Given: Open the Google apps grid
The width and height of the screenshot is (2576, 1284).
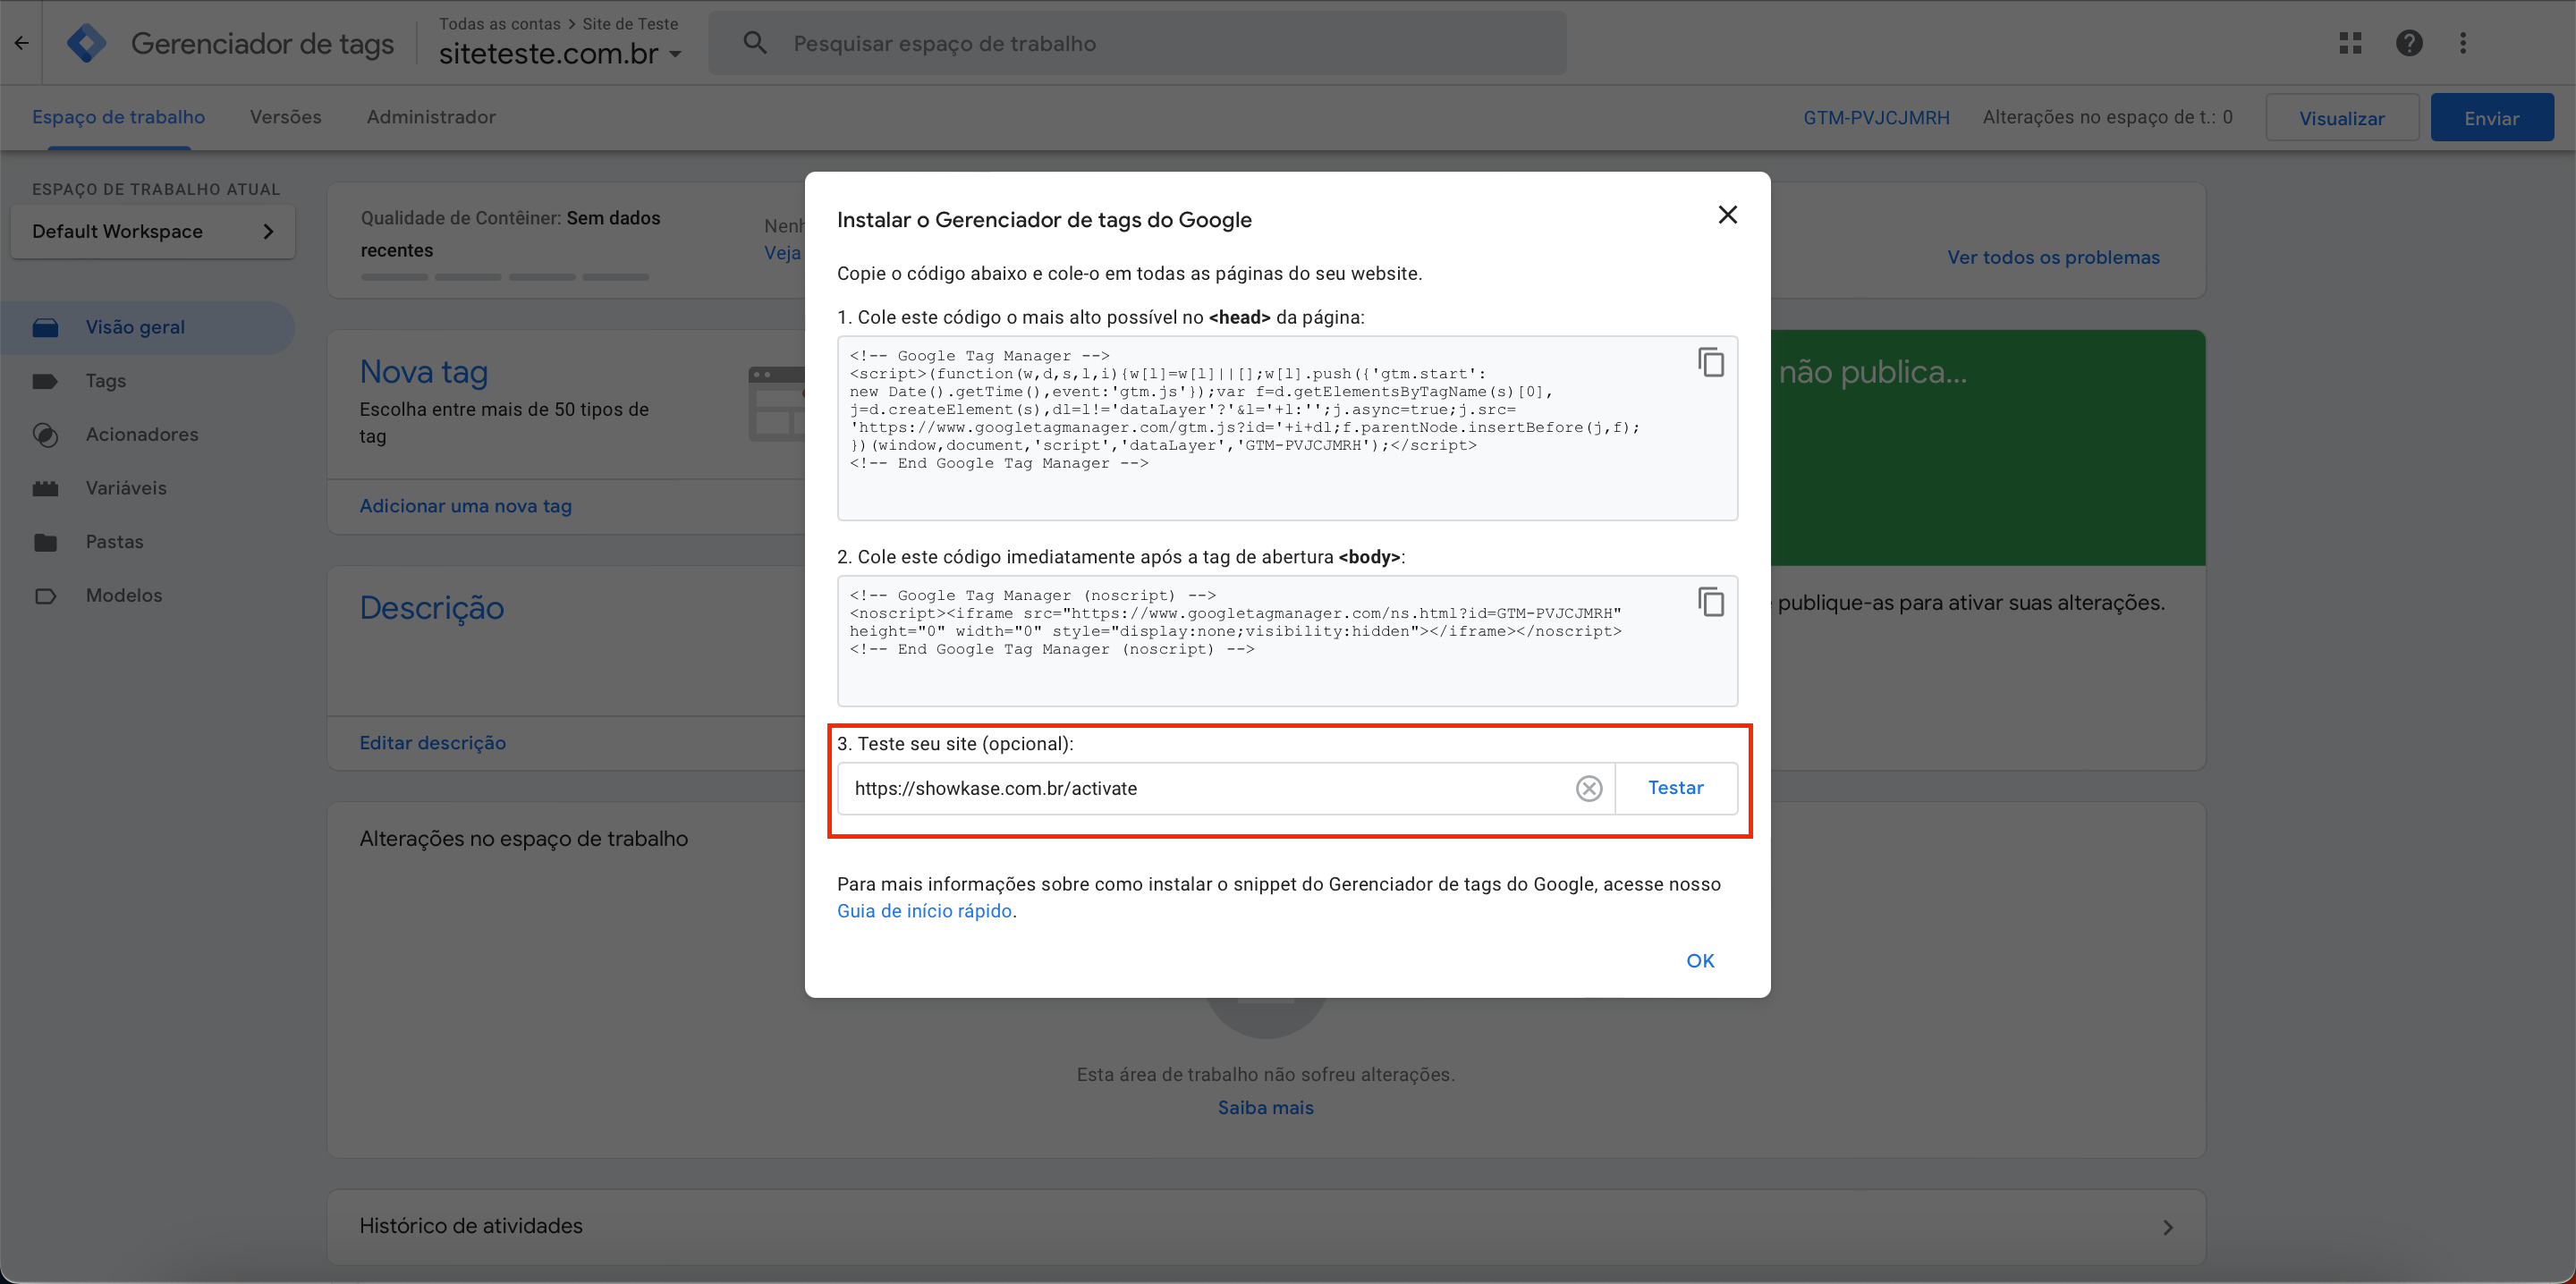Looking at the screenshot, I should click(2350, 43).
